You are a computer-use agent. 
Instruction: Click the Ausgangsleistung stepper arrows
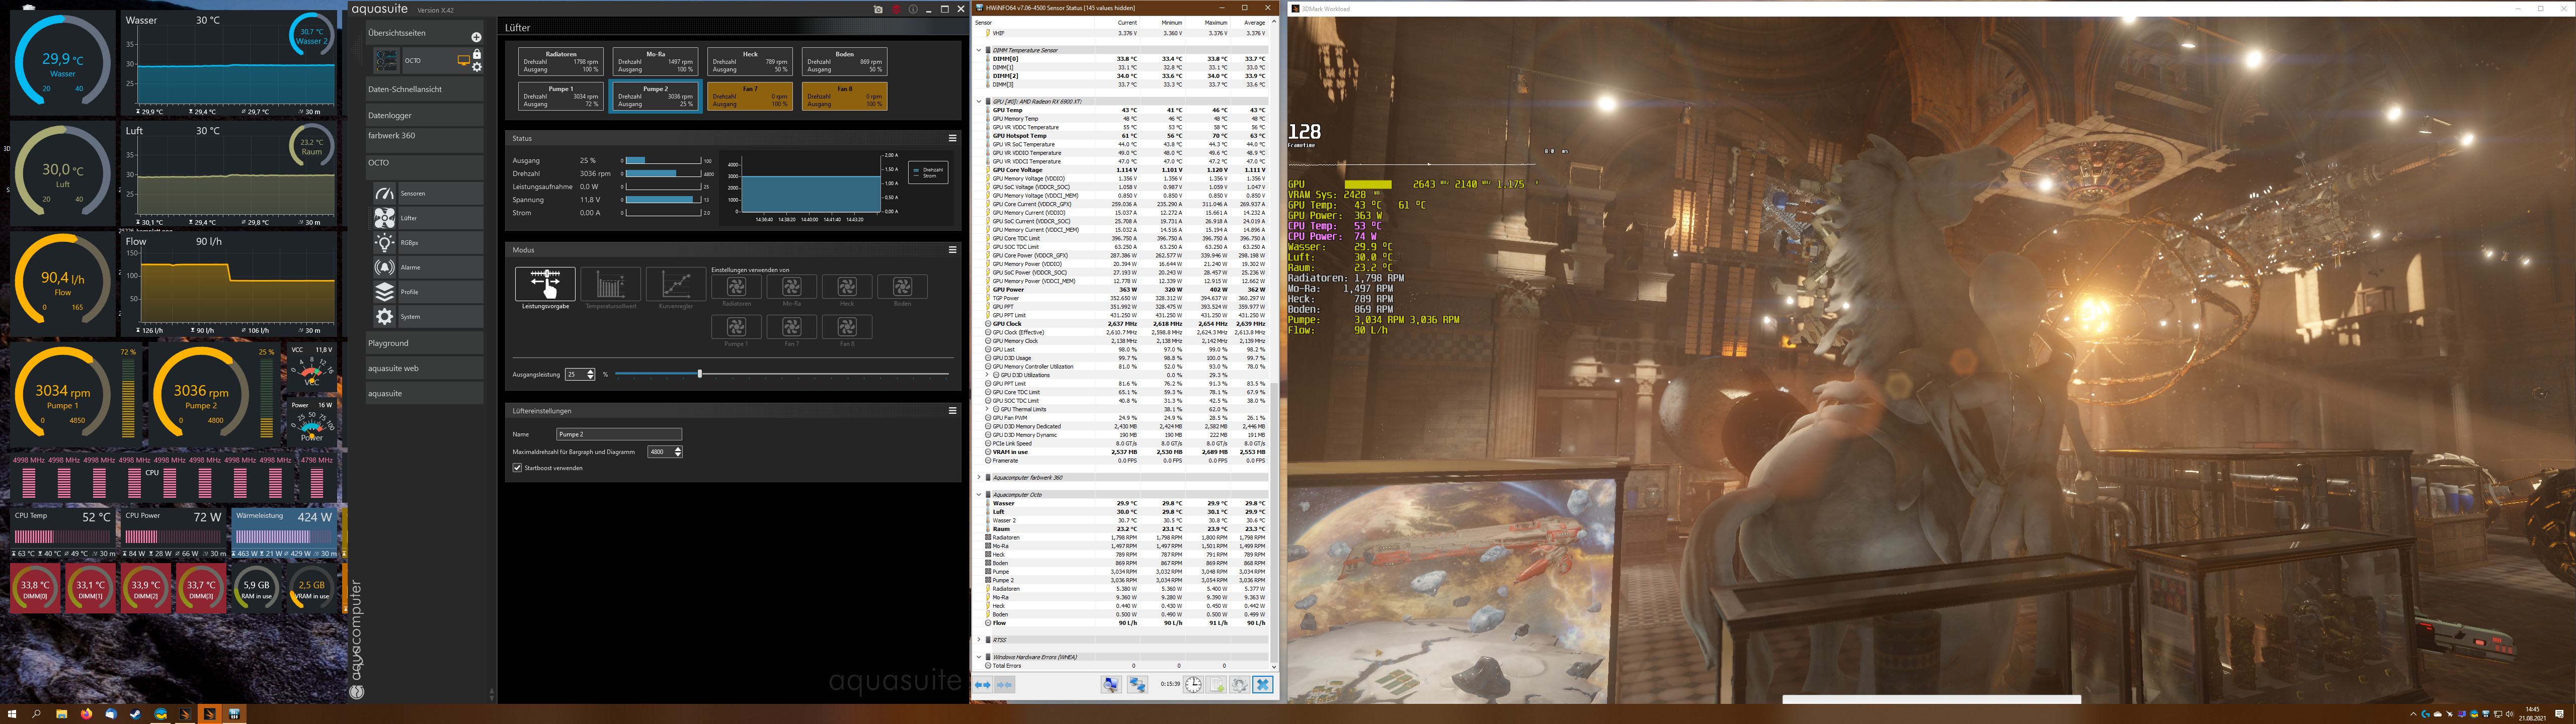point(591,374)
